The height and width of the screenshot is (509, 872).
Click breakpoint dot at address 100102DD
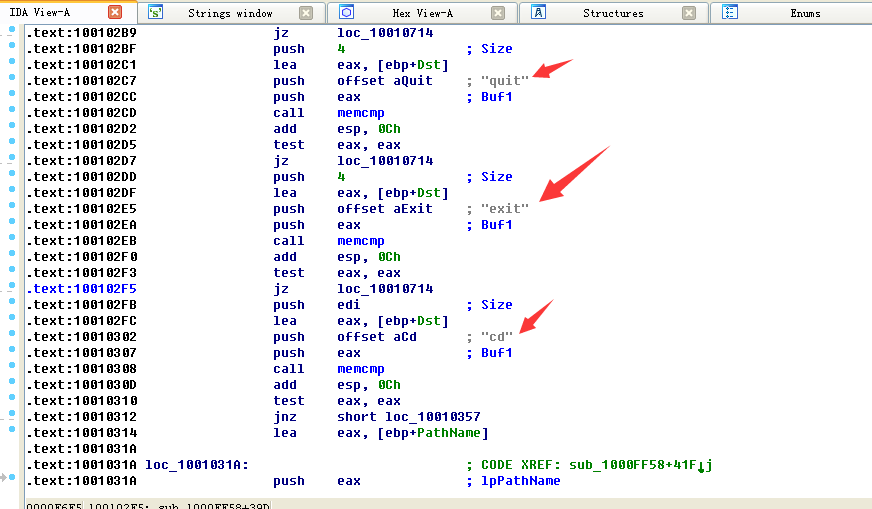click(x=12, y=173)
